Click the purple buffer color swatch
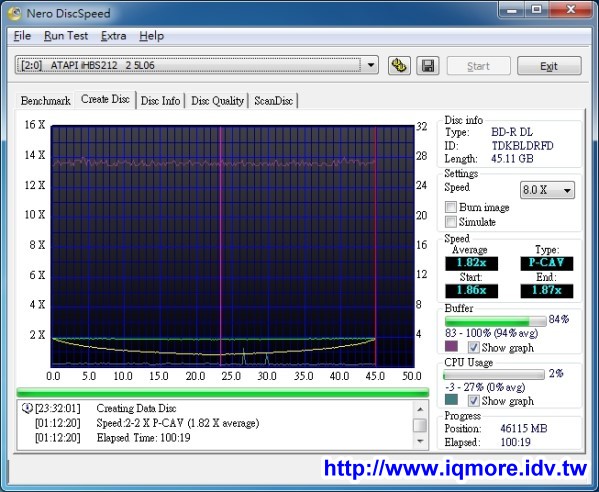Viewport: 599px width, 492px height. 452,346
